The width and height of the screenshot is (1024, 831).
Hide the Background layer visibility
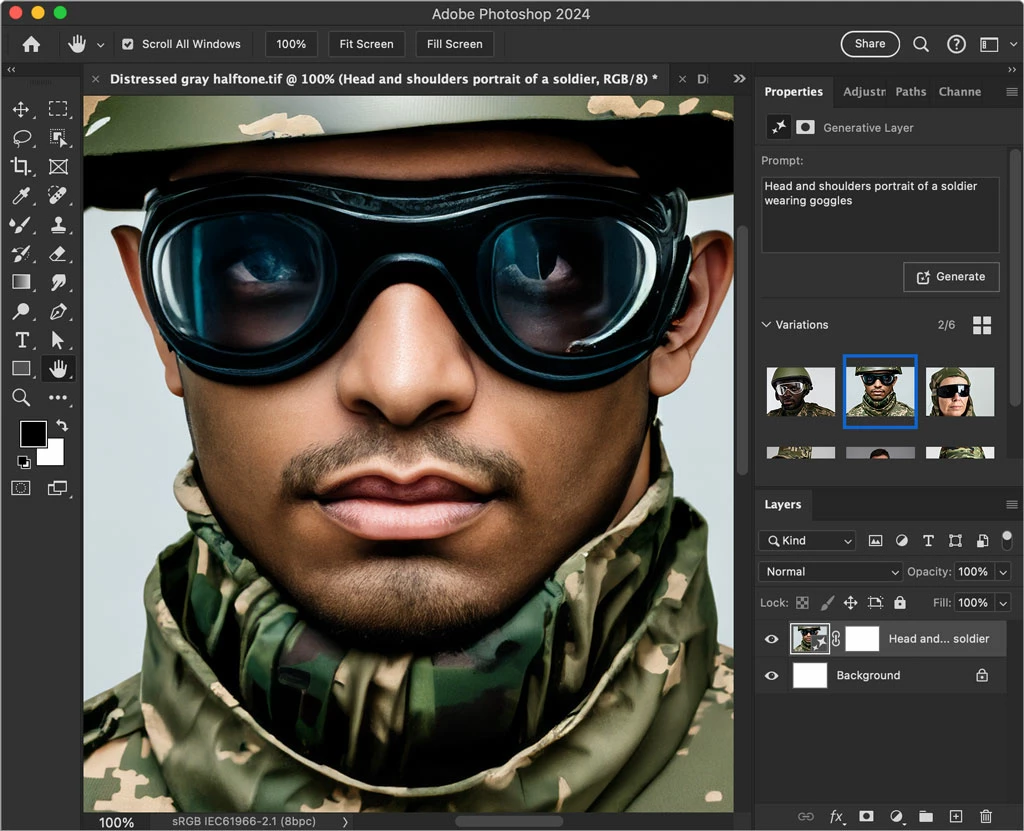pos(771,676)
